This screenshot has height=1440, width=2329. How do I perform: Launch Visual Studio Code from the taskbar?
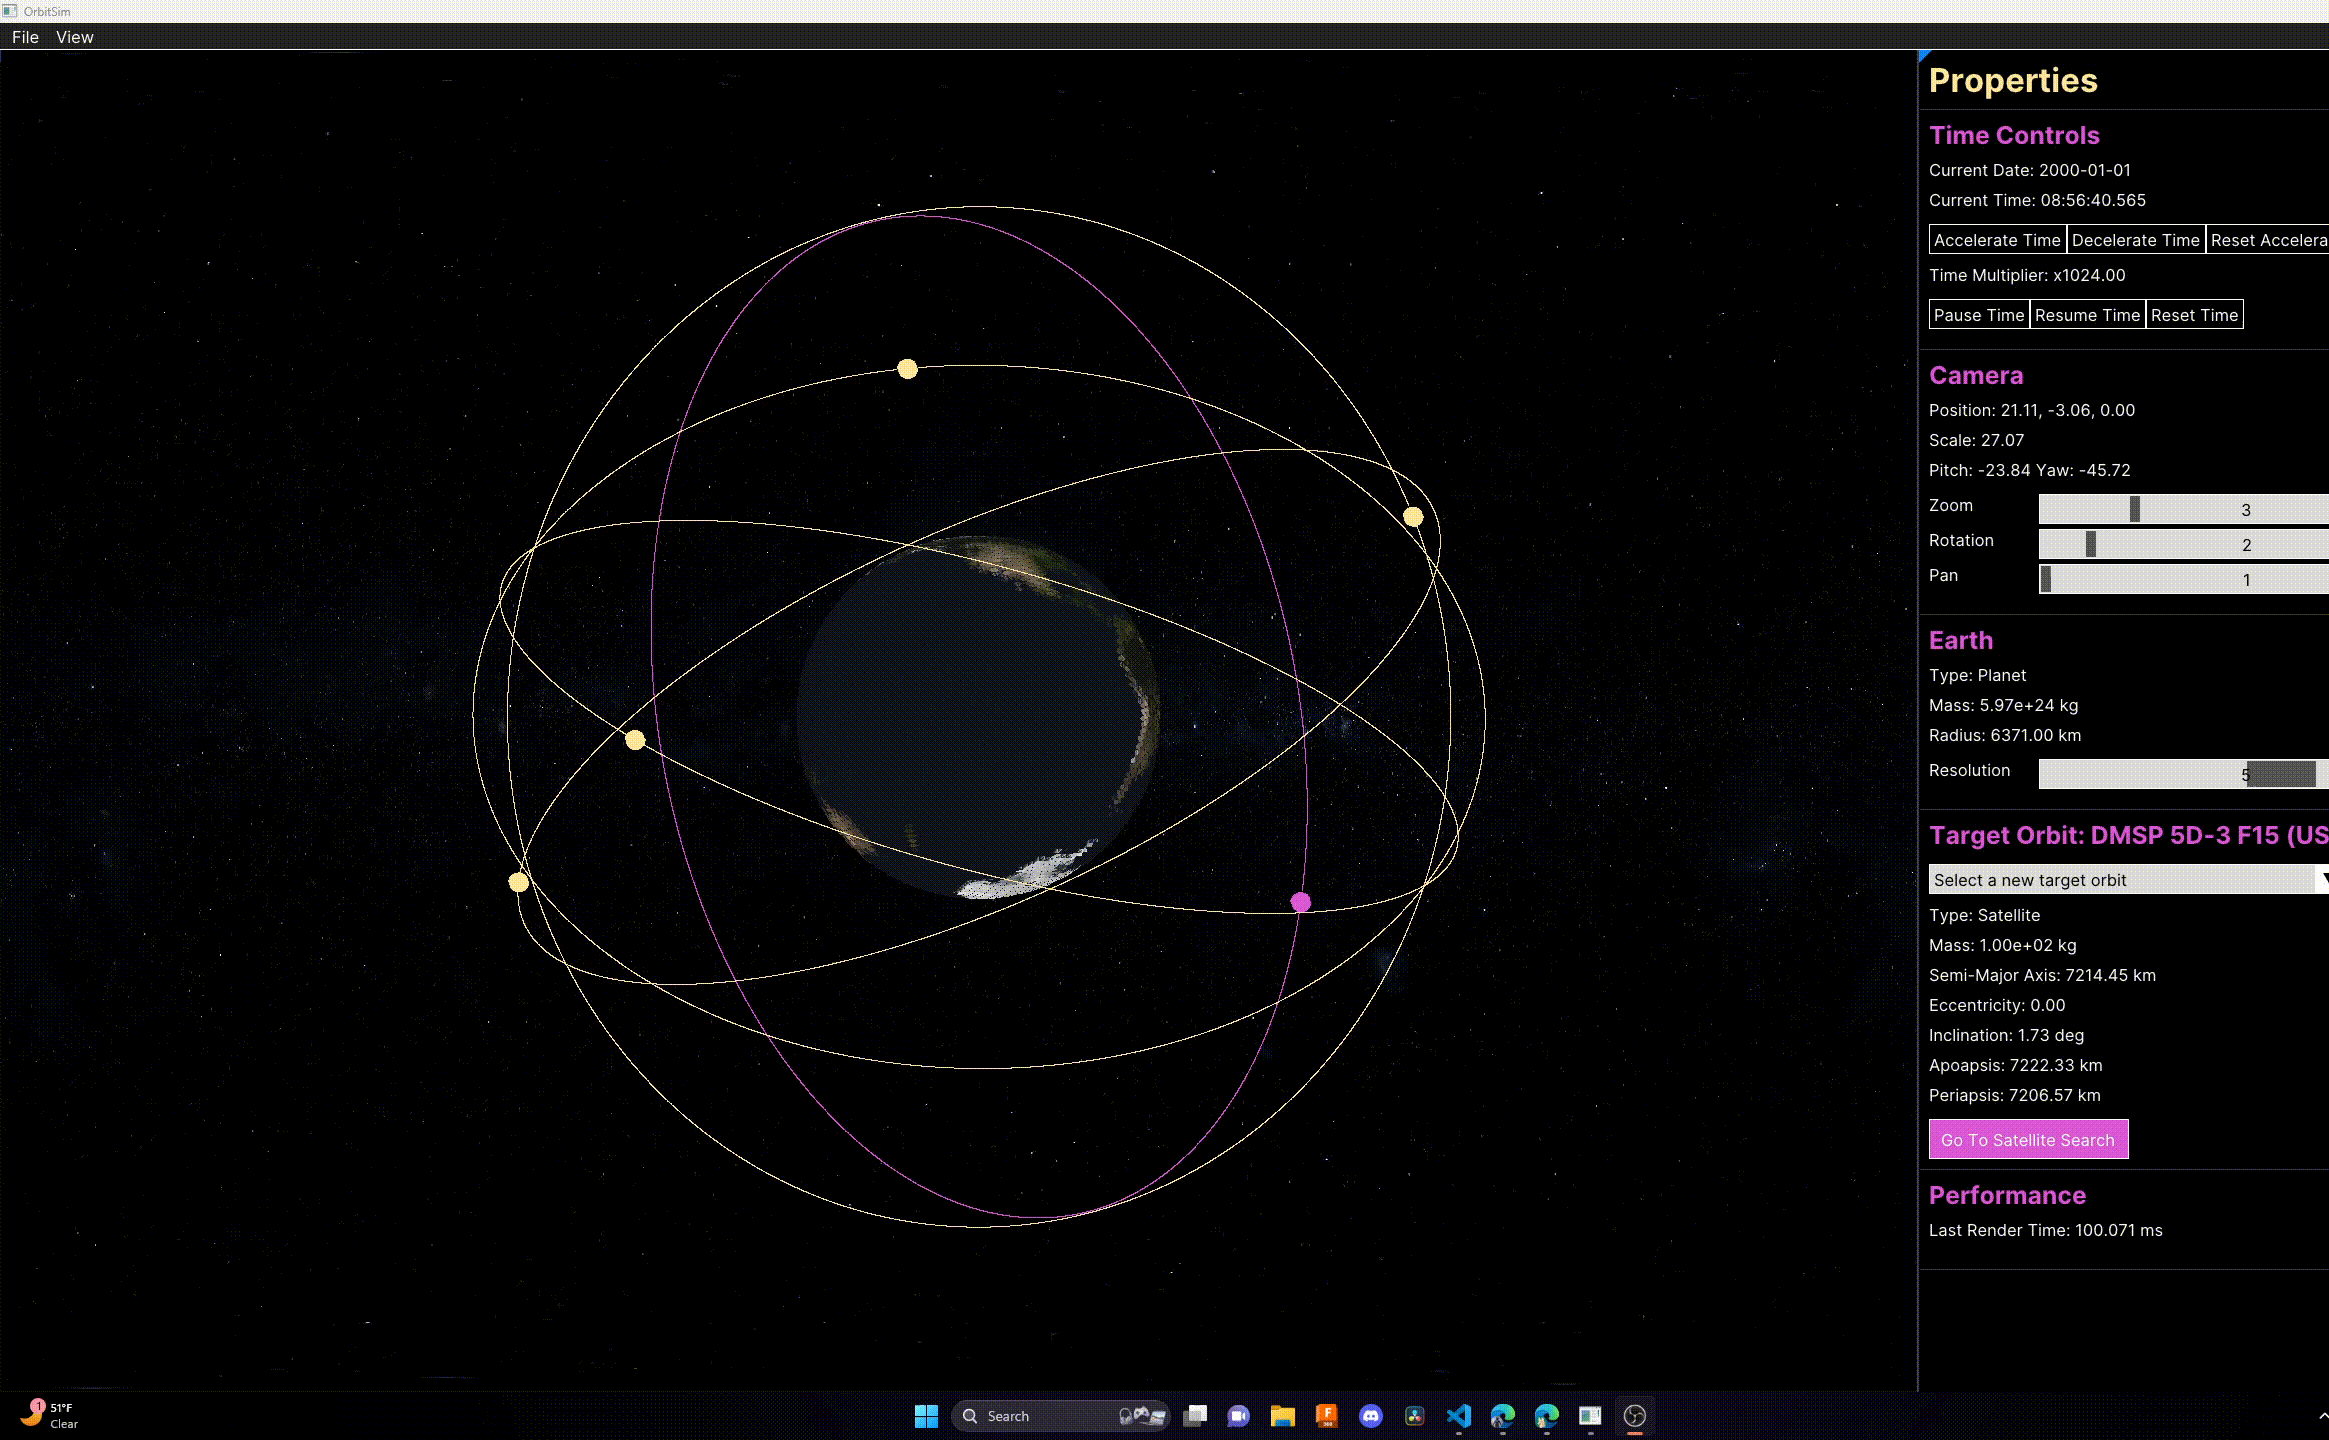click(1458, 1415)
